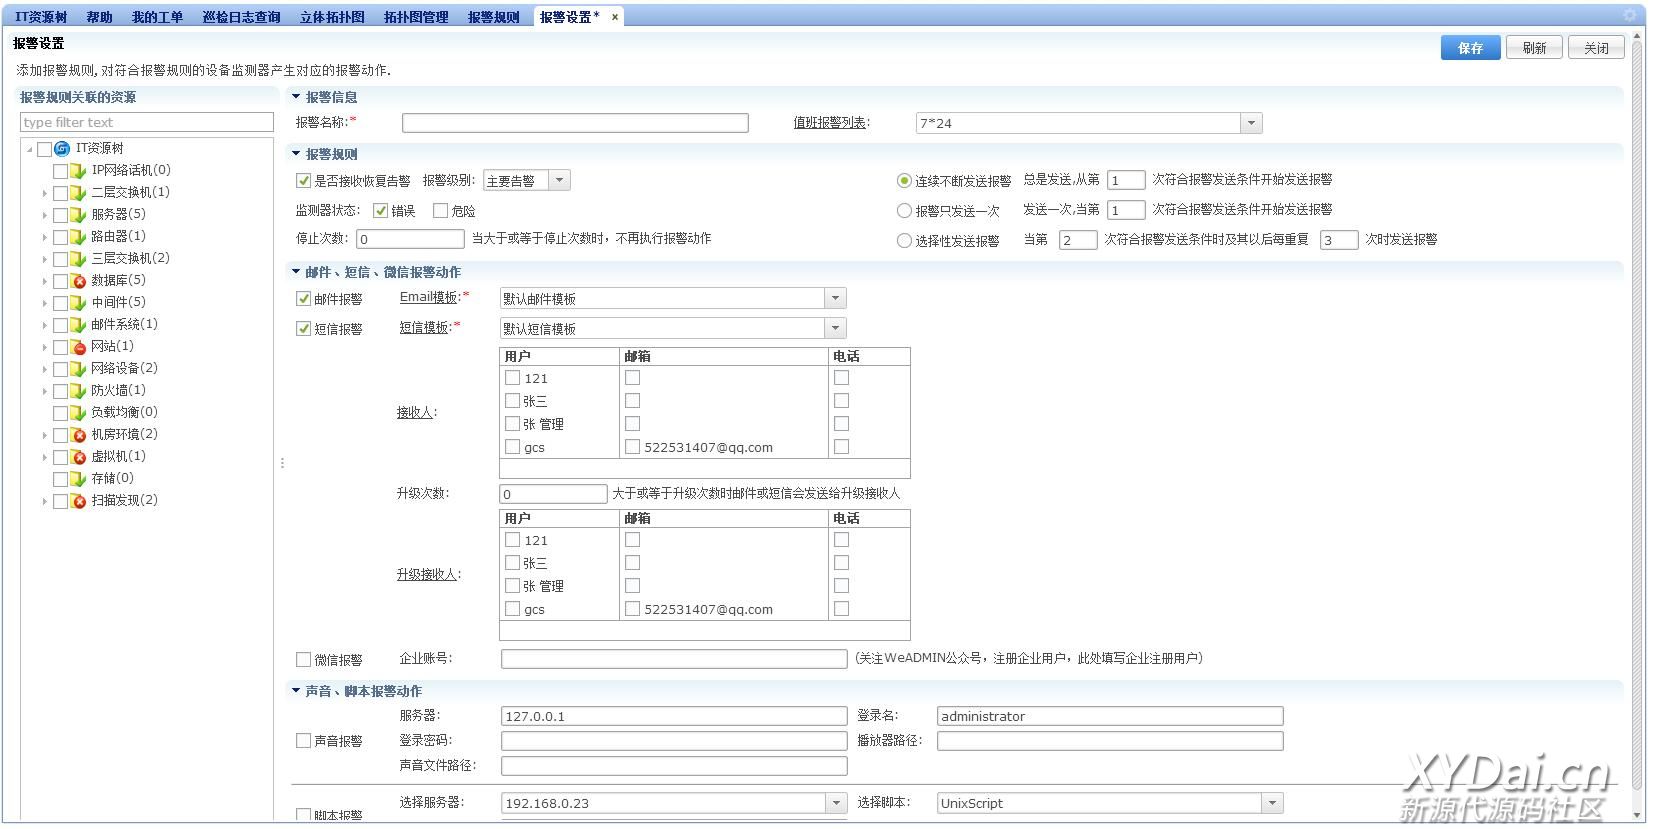Click the 刷新 button

click(x=1534, y=48)
